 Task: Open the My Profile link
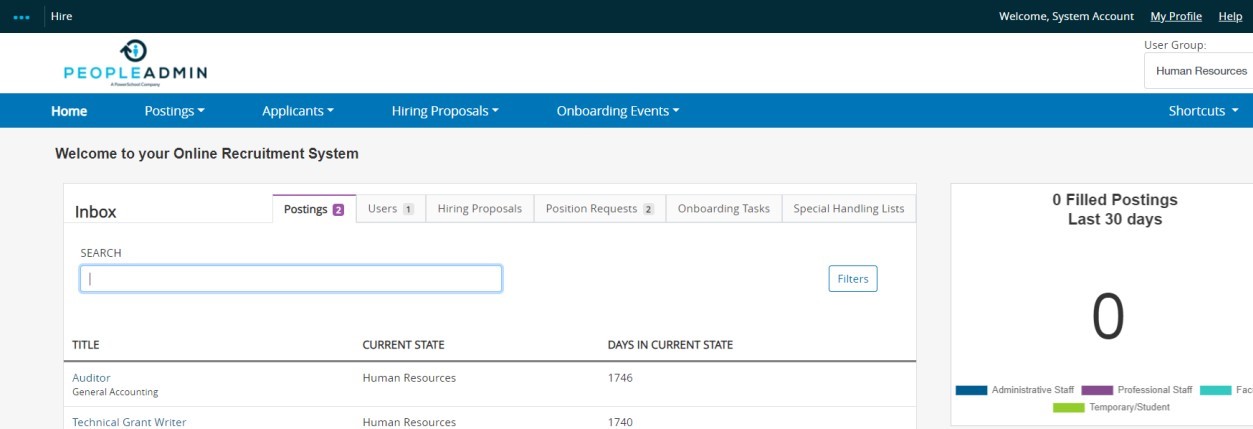[1175, 17]
